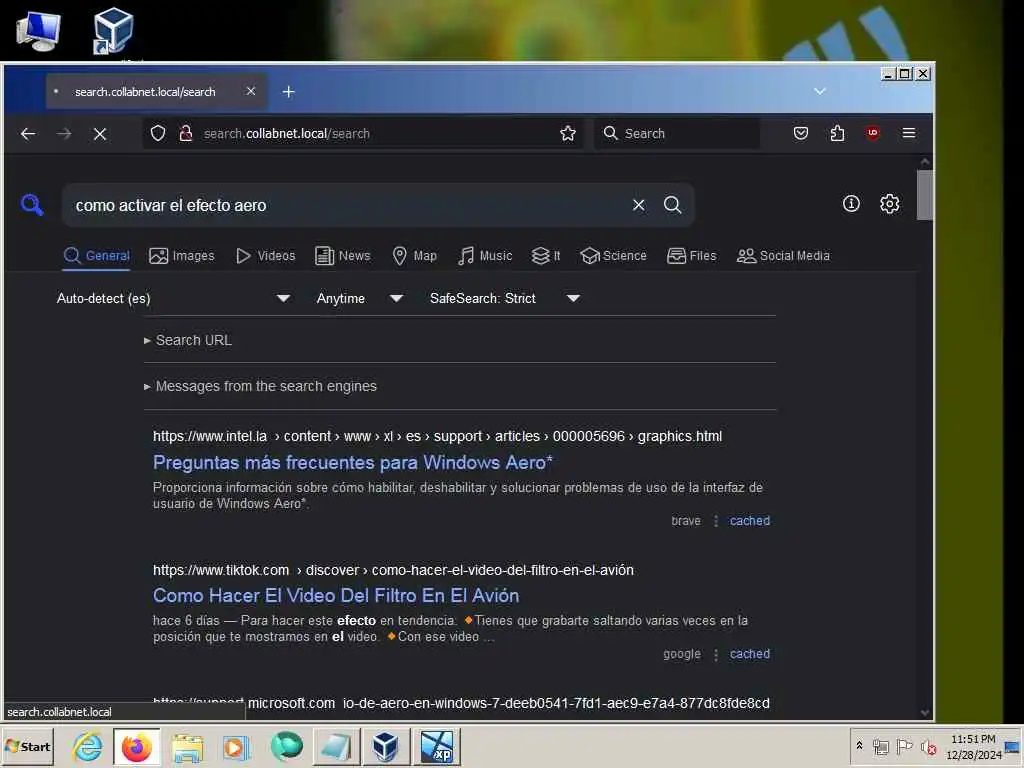Switch to Music category

[x=485, y=255]
